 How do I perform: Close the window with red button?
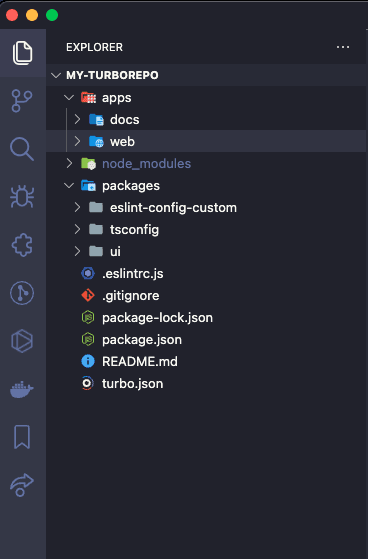pos(12,15)
